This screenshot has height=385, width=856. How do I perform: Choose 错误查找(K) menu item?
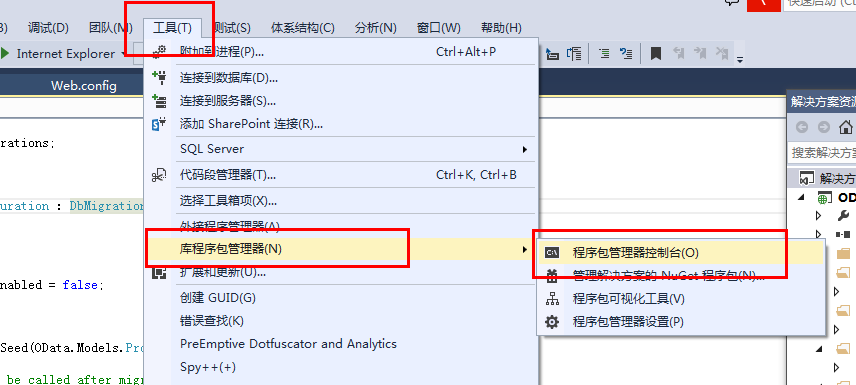(341, 321)
